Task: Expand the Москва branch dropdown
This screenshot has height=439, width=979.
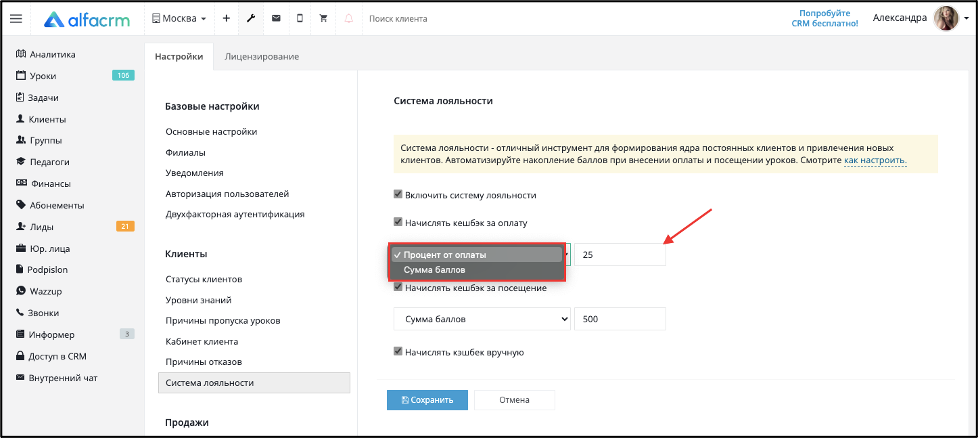Action: coord(179,19)
